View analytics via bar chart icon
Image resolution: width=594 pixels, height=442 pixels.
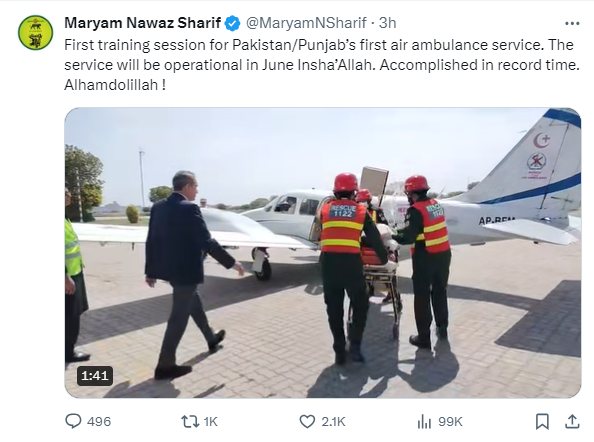point(424,421)
